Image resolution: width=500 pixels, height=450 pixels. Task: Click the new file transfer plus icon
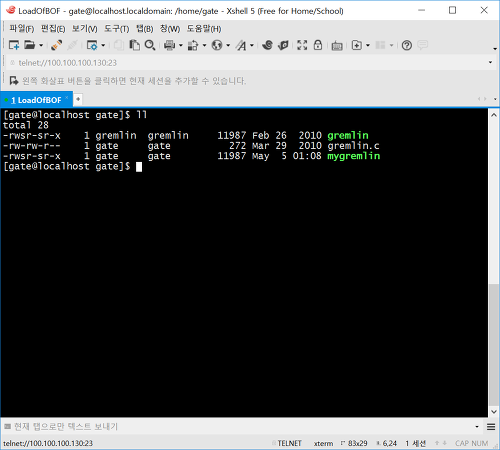tap(357, 45)
